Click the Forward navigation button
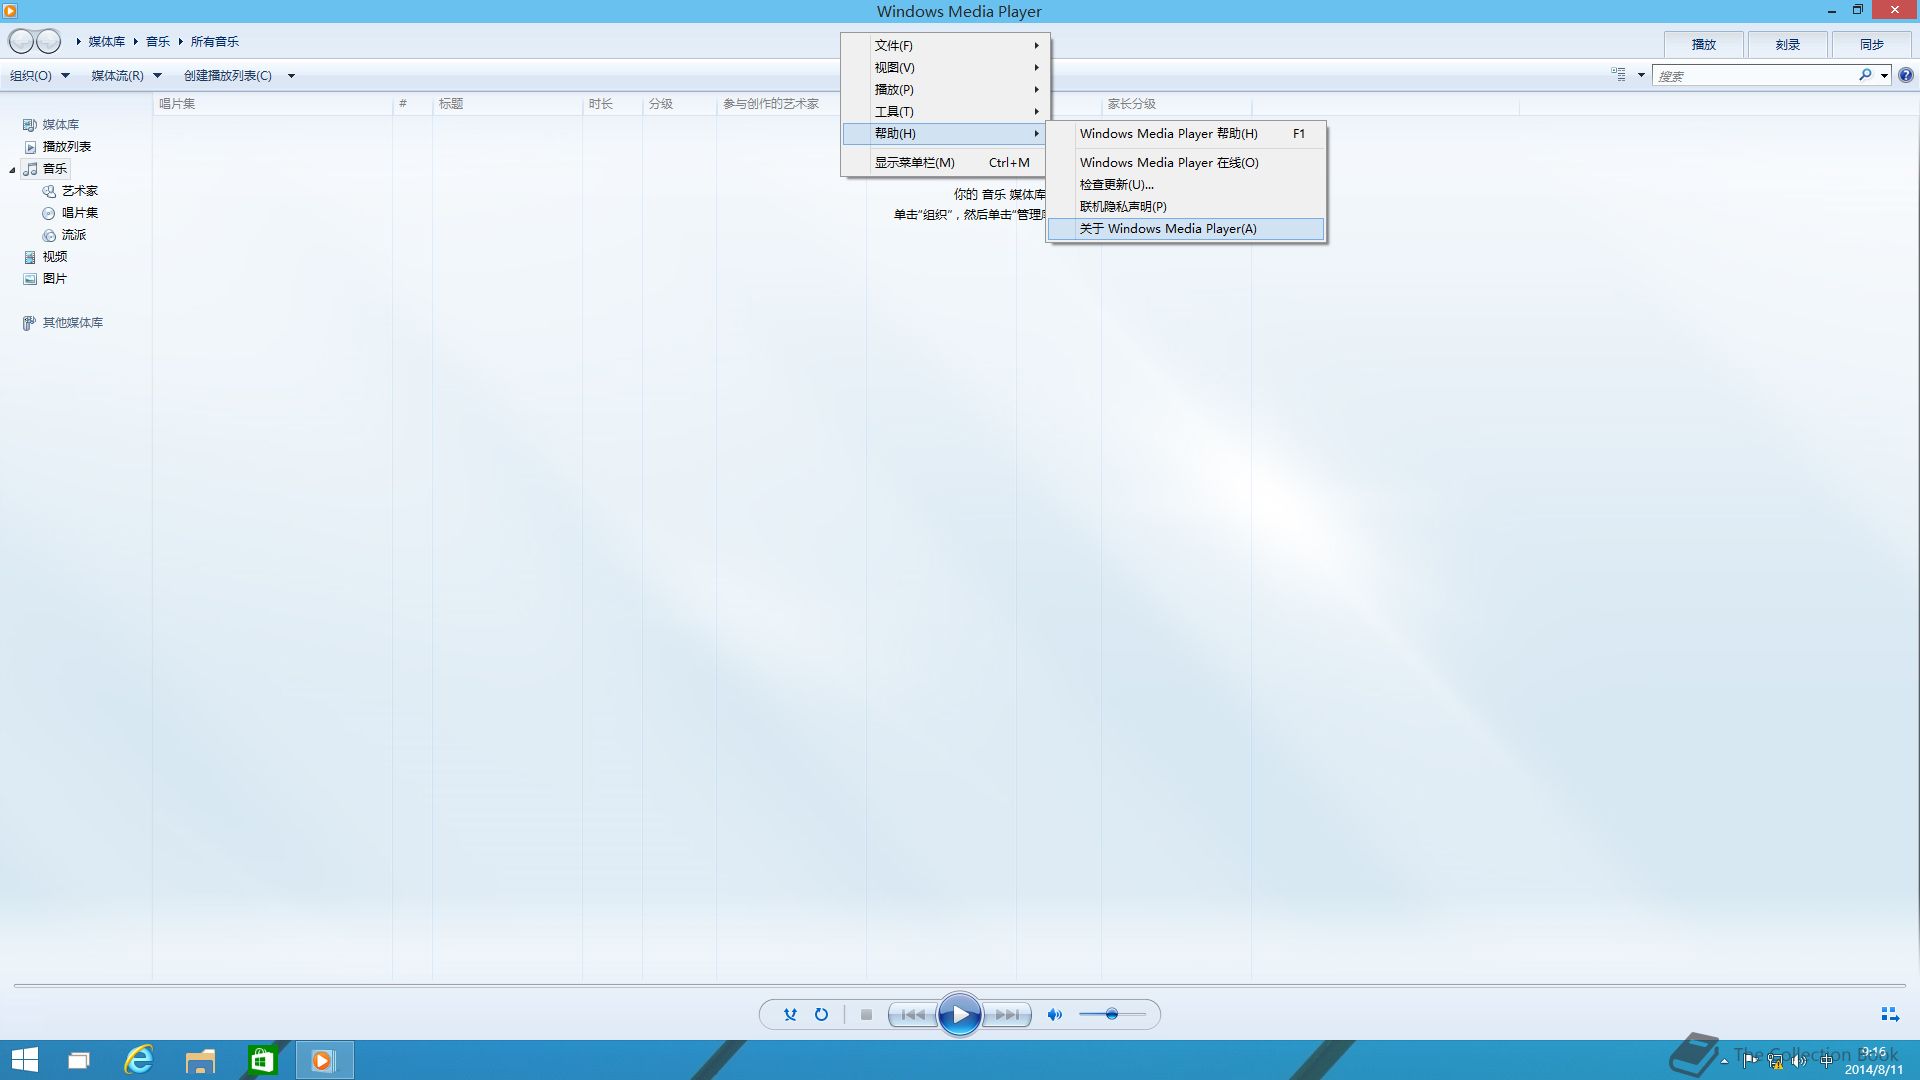Screen dimensions: 1920x1080 [x=48, y=41]
